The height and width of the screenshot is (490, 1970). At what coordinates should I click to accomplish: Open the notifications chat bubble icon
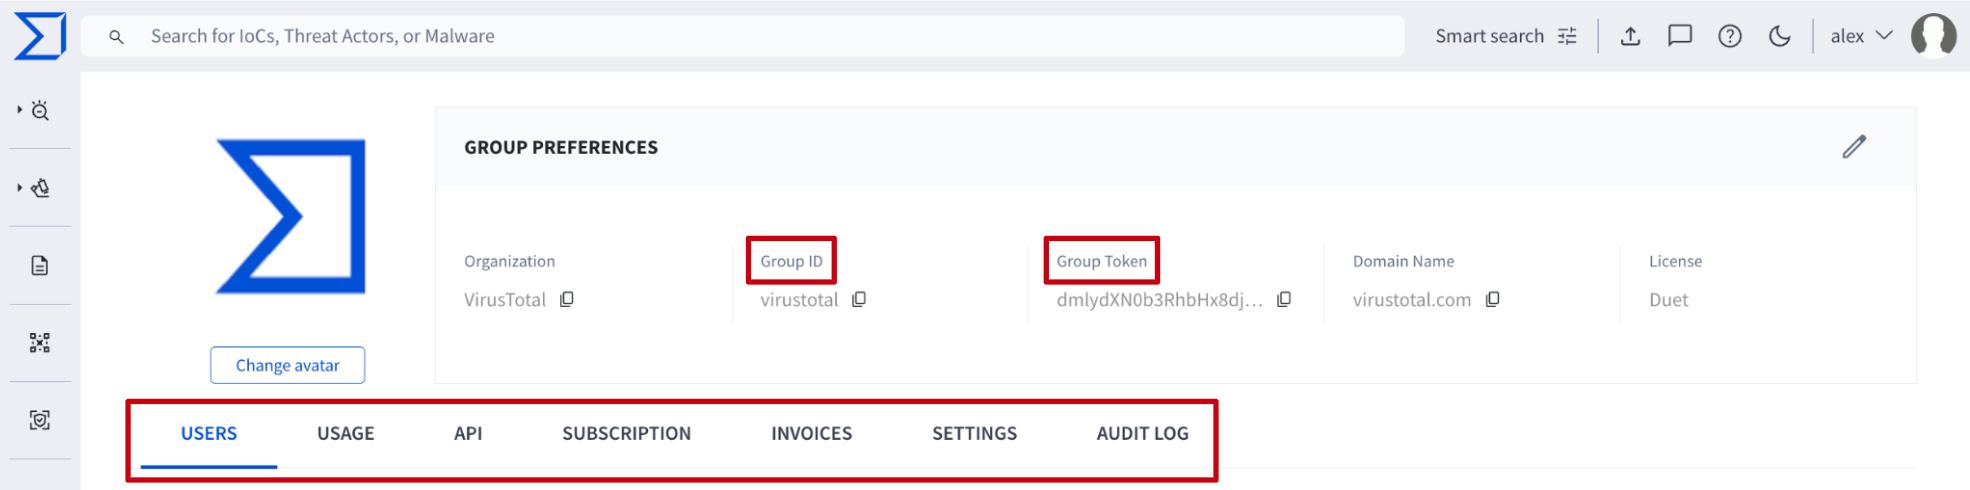point(1680,36)
